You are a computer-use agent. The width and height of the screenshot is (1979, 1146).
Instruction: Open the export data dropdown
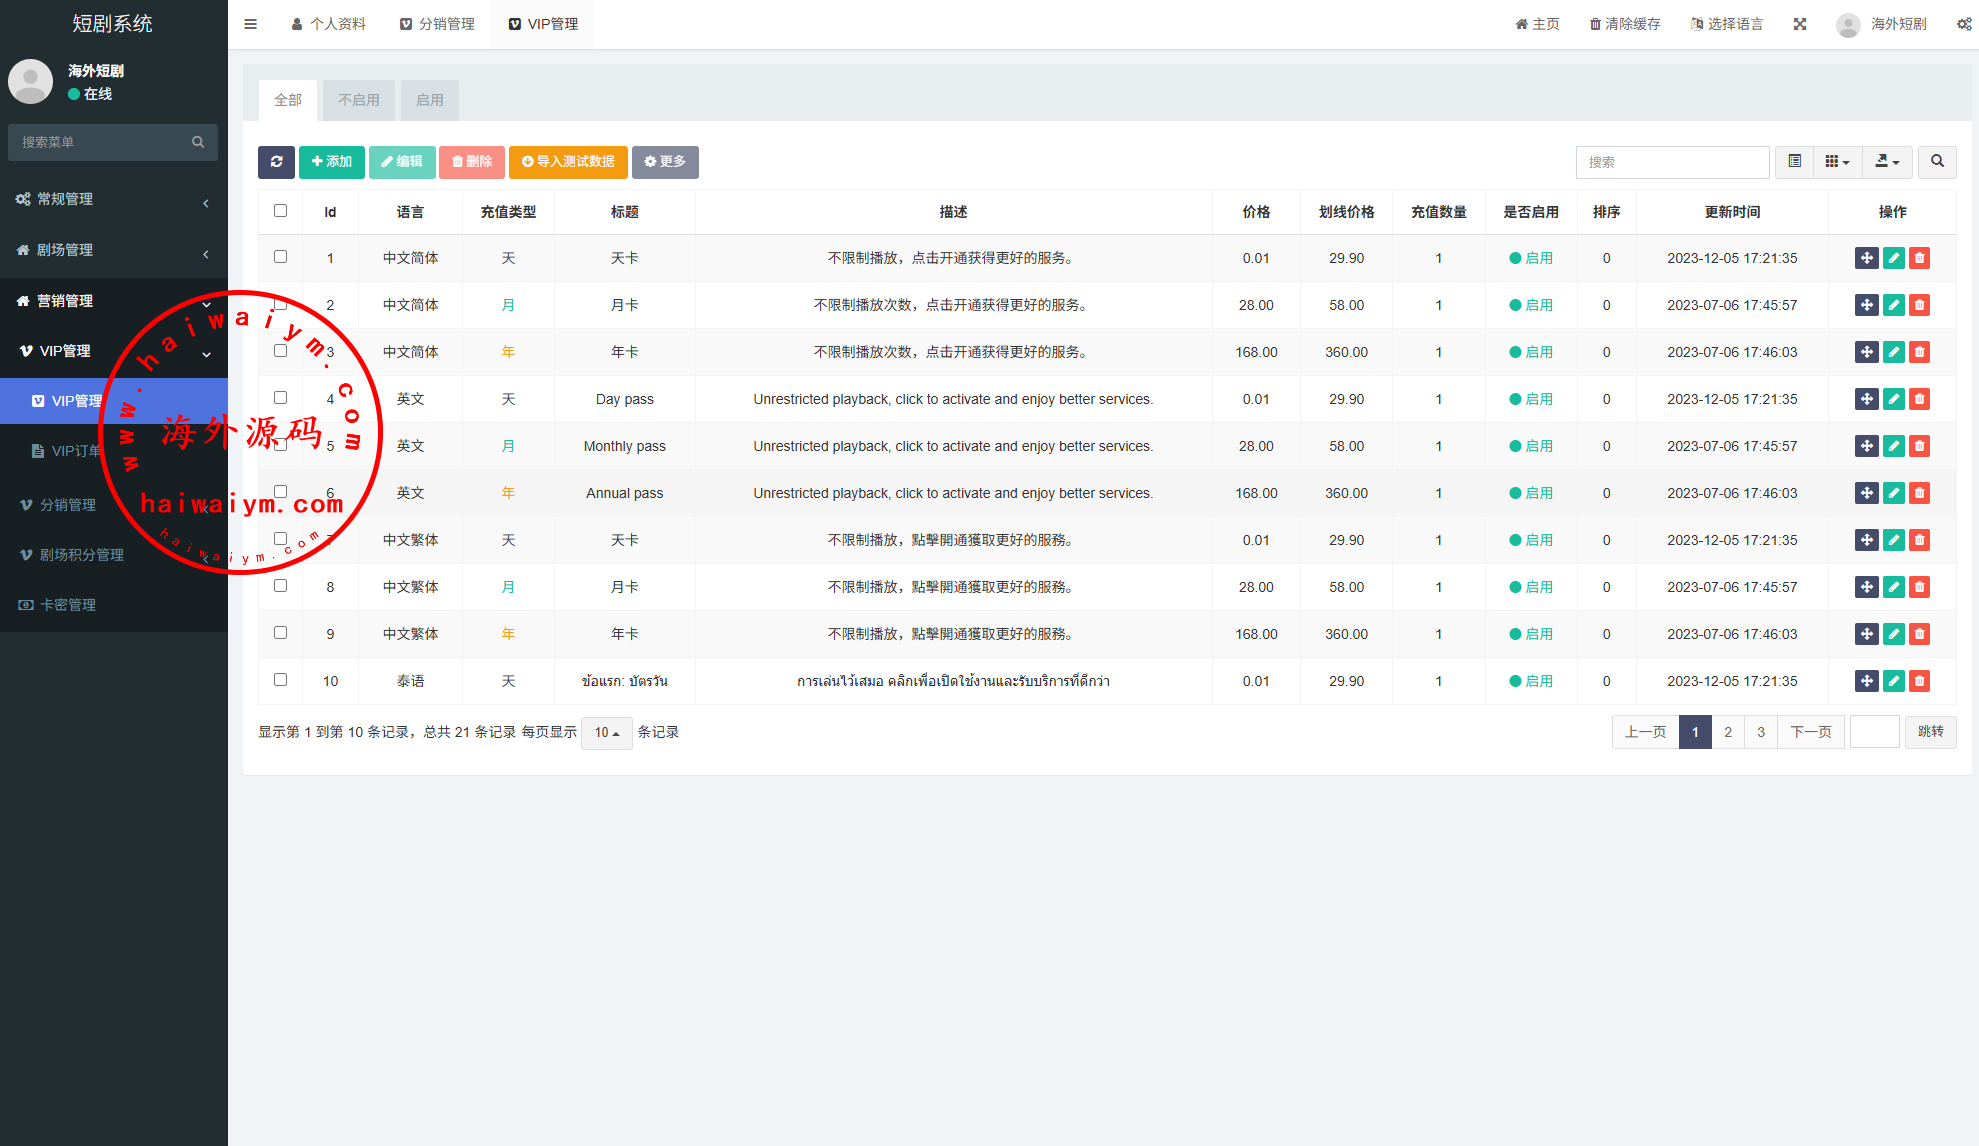[1887, 162]
